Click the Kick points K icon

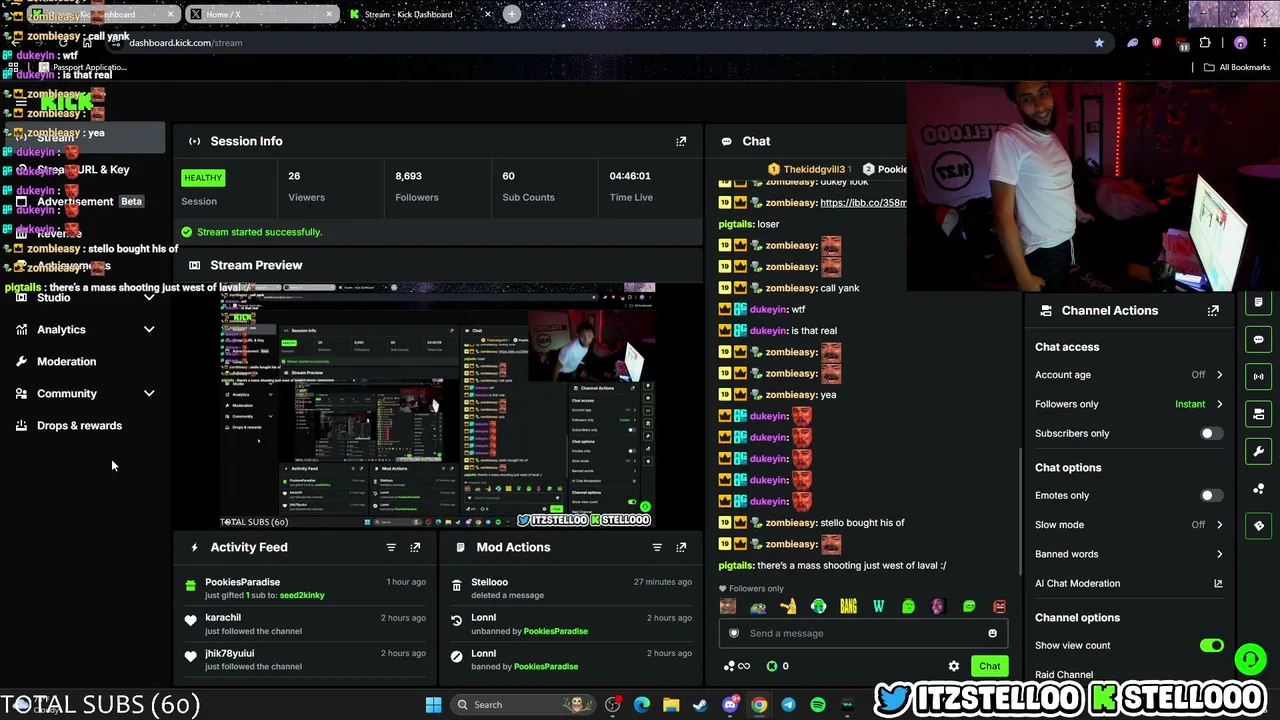tap(772, 666)
